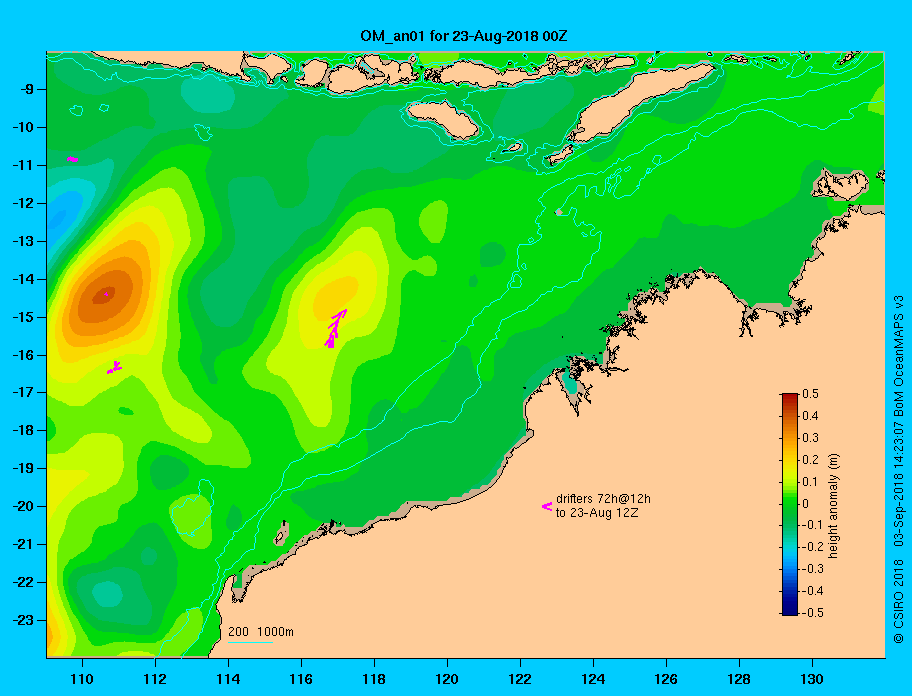The image size is (912, 696).
Task: Click the latitude axis label '-9'
Action: point(26,90)
